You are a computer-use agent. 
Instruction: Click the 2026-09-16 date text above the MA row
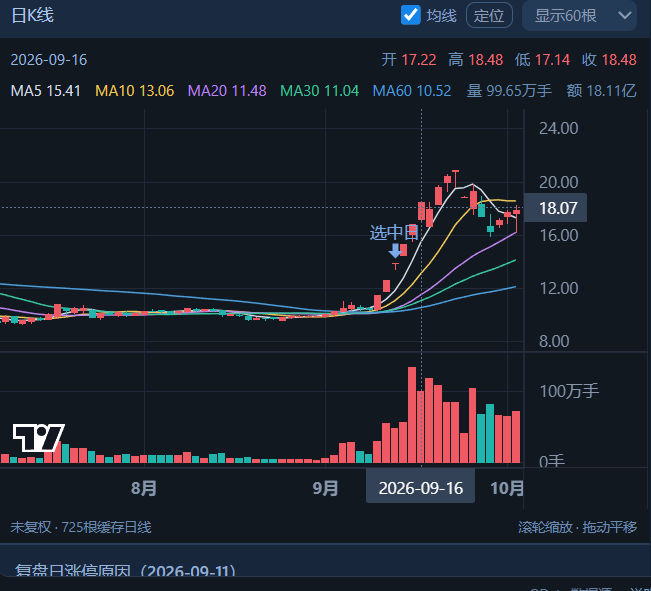tap(49, 60)
